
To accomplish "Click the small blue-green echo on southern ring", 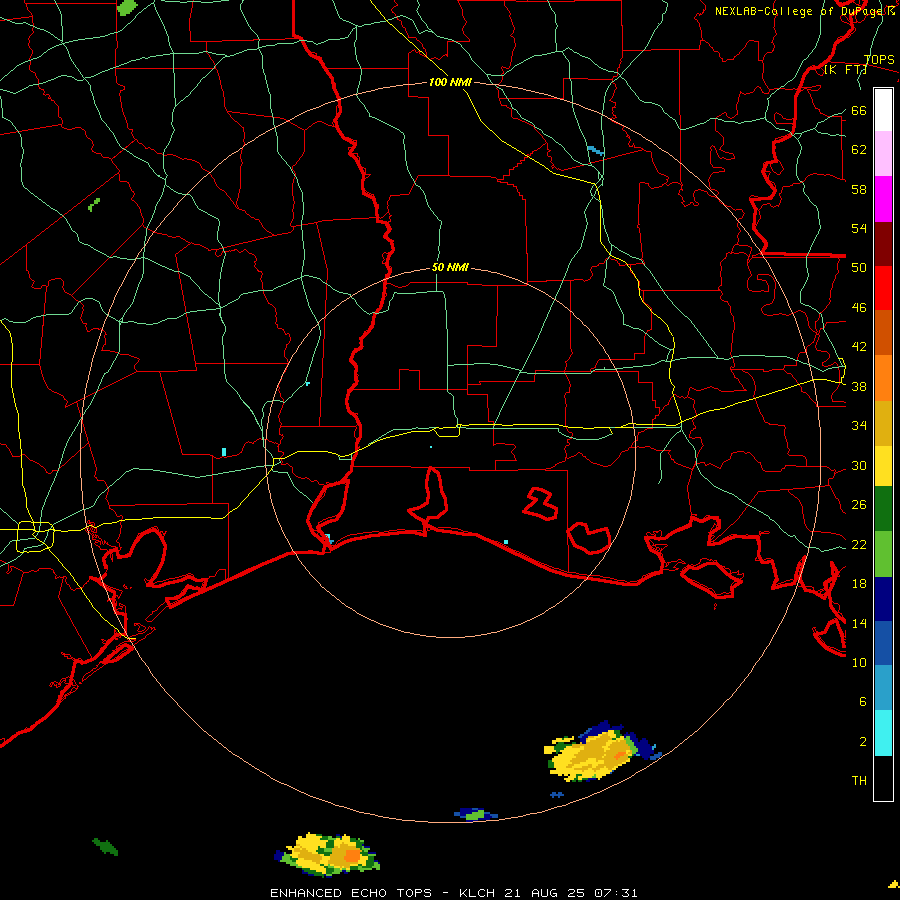I will [475, 814].
